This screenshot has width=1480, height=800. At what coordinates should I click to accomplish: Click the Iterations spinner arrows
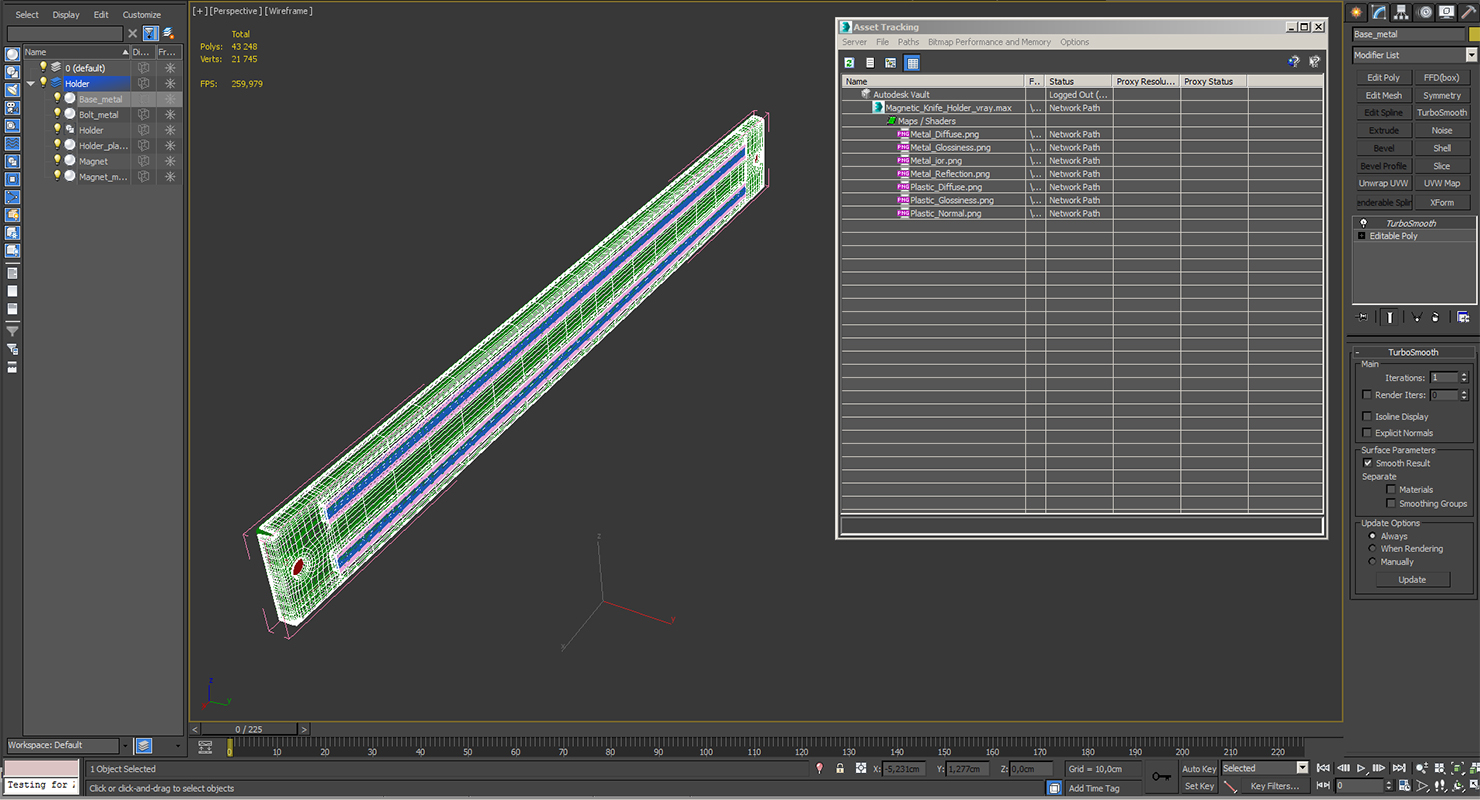click(x=1464, y=378)
